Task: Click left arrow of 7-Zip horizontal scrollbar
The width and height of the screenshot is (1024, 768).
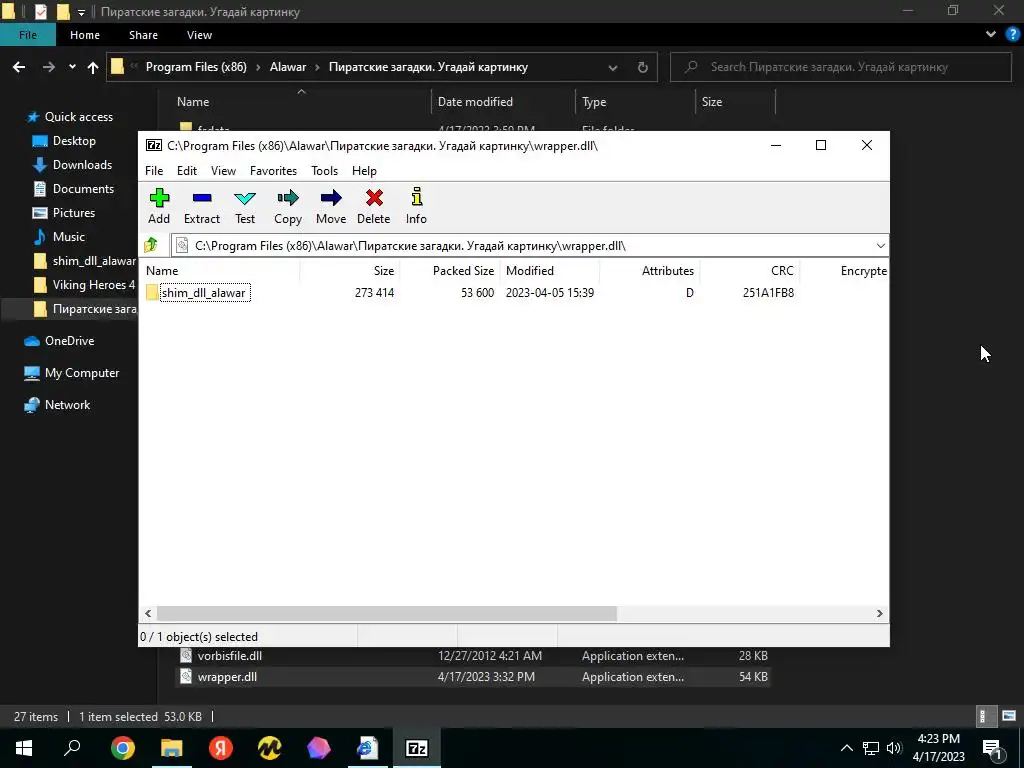Action: click(148, 613)
